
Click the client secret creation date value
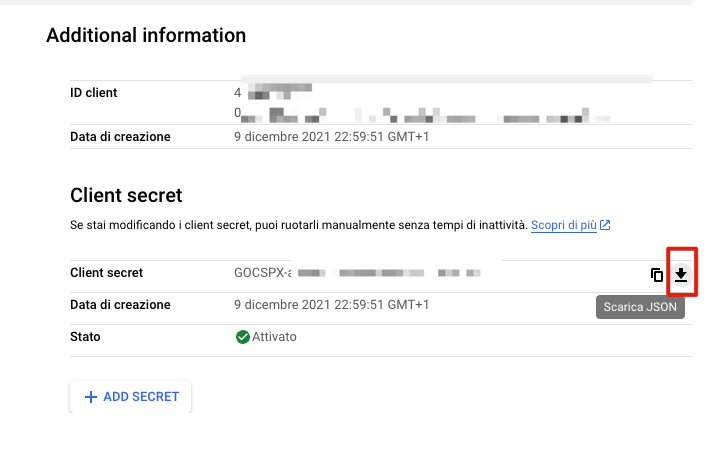[331, 305]
